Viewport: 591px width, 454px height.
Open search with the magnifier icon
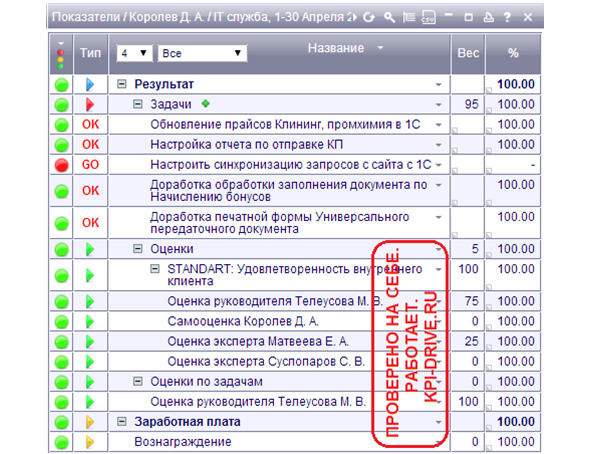pos(389,17)
